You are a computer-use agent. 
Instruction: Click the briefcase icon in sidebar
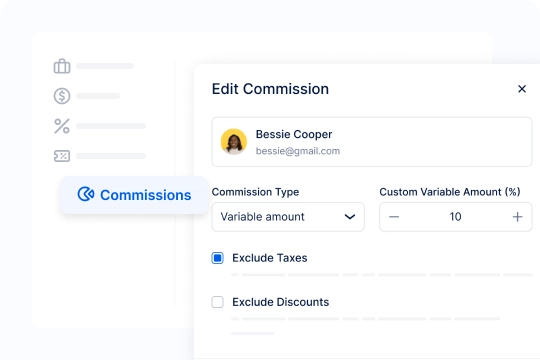click(62, 66)
